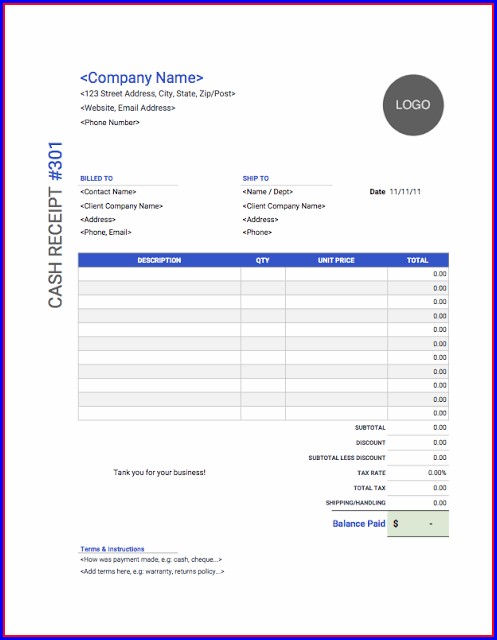Click <Client Company Name> under BILLED TO
This screenshot has width=497, height=640.
pos(121,206)
